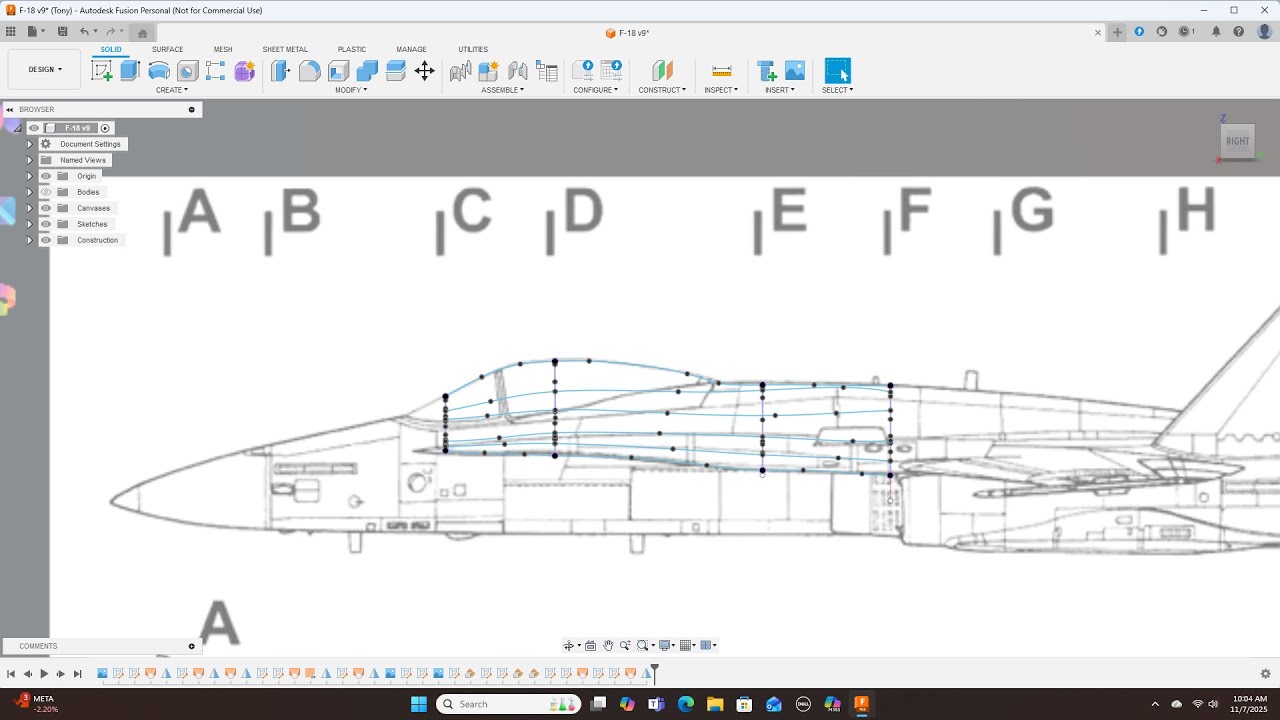Click the Save icon
Screen dimensions: 1280x720
(x=62, y=32)
